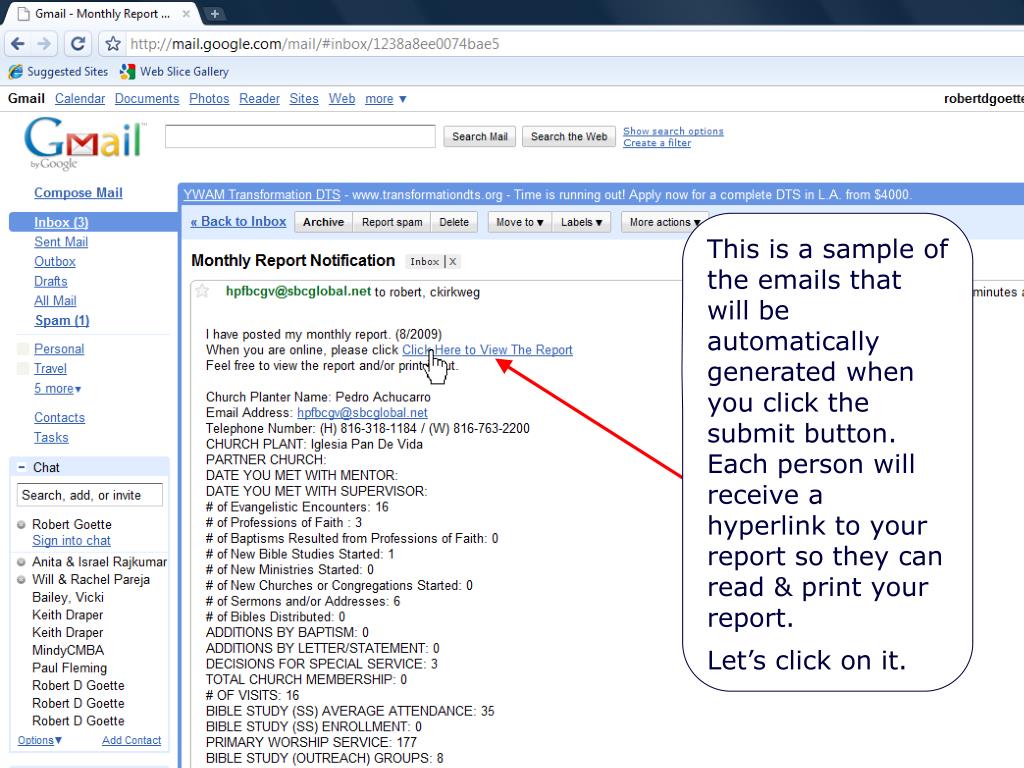The width and height of the screenshot is (1024, 768).
Task: Click 'Create a filter' link
Action: coord(657,143)
